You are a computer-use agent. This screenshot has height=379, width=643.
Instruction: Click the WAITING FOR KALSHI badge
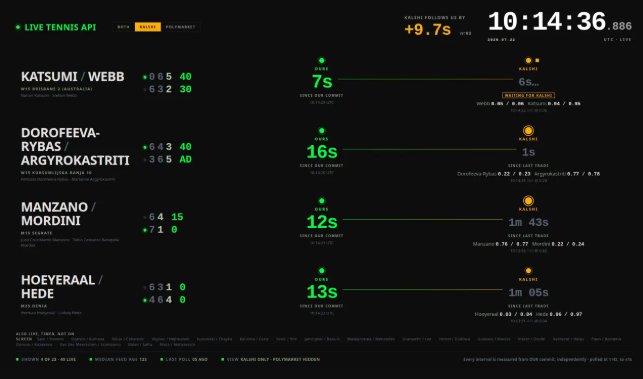point(528,95)
